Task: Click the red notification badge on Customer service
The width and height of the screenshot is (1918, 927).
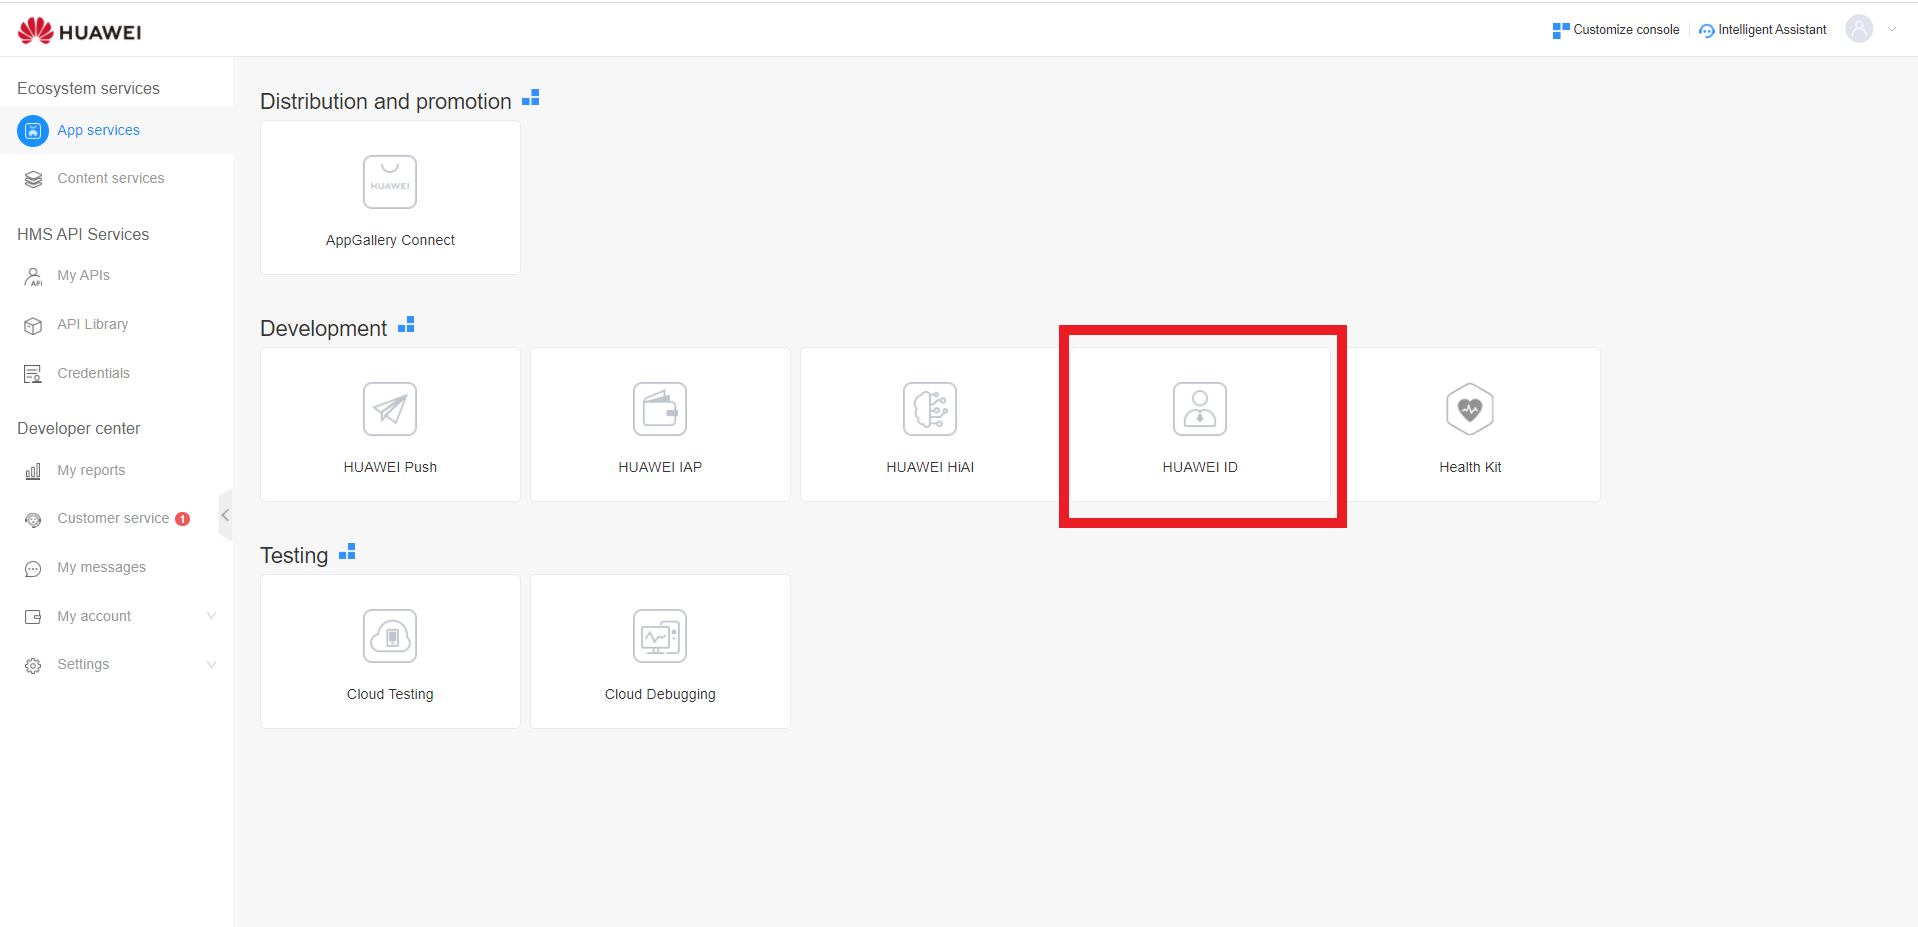Action: [182, 519]
